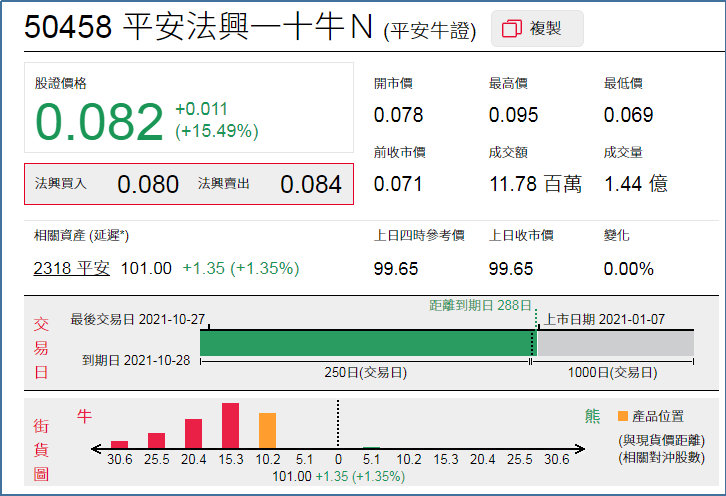Click the small red bull bar at 30.6

[x=119, y=445]
